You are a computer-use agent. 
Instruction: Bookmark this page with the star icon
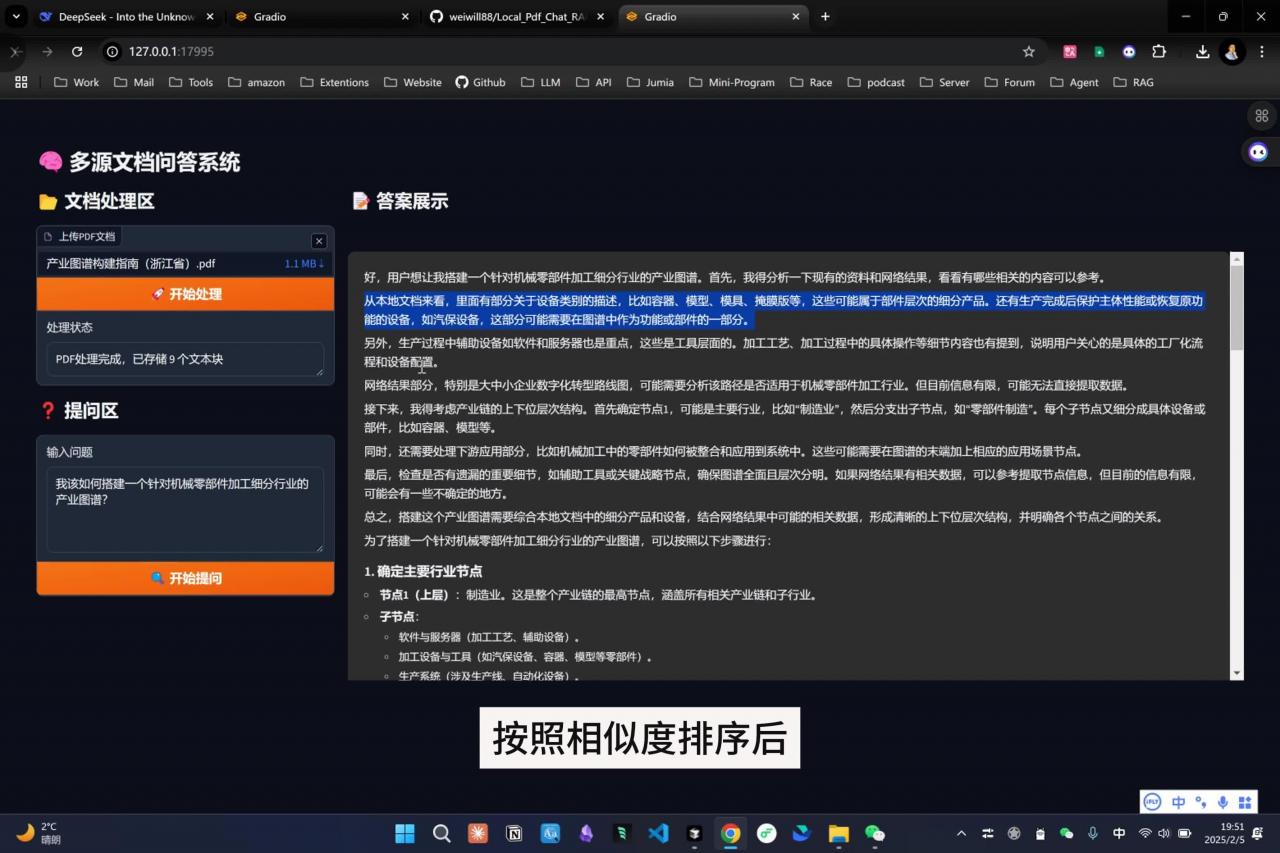(x=1029, y=51)
